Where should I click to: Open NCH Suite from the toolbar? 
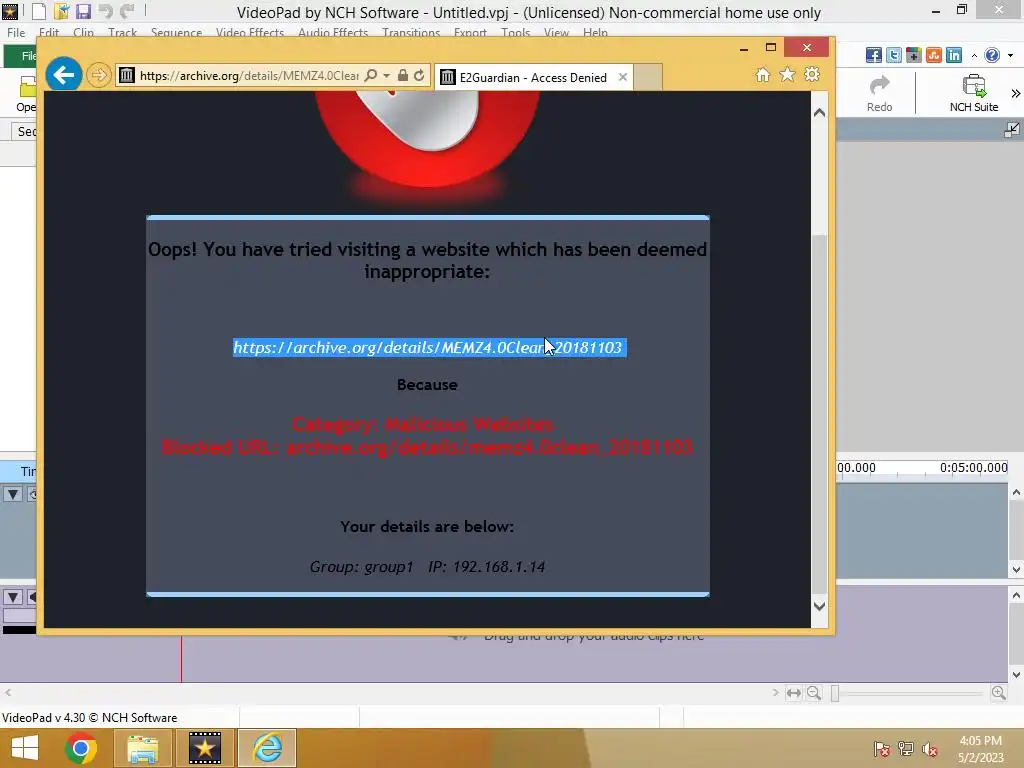click(x=974, y=93)
